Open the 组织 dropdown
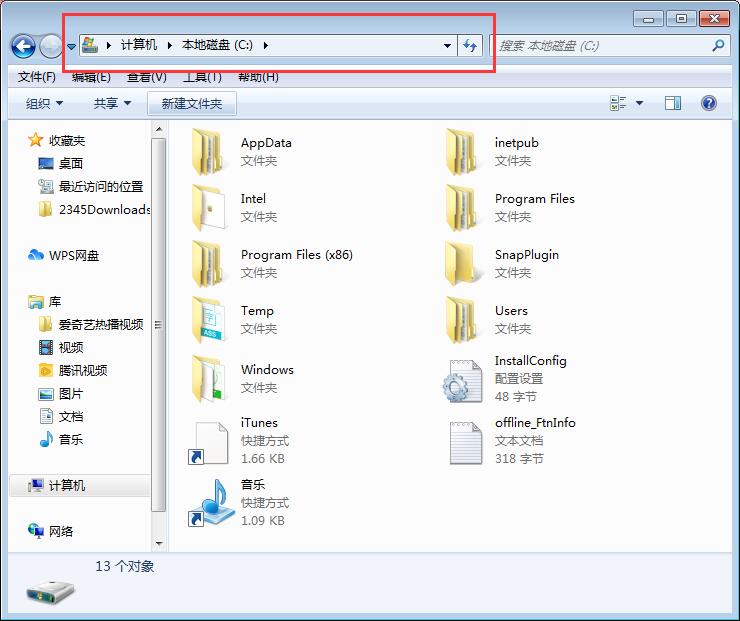This screenshot has height=621, width=740. [44, 103]
